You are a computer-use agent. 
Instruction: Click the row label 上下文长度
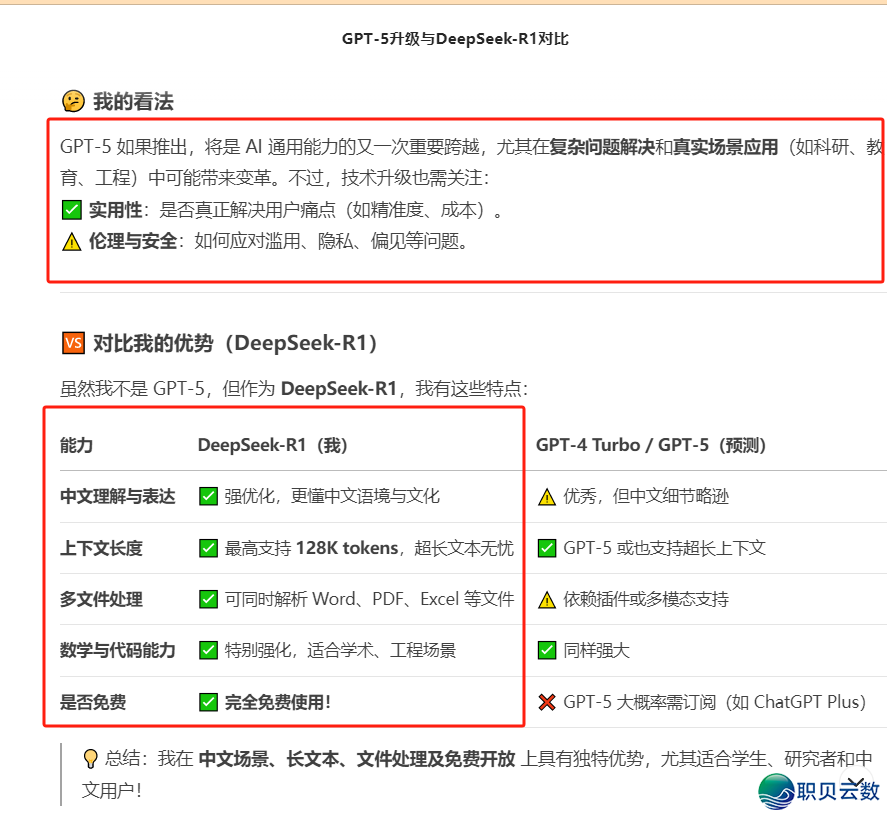coord(101,548)
